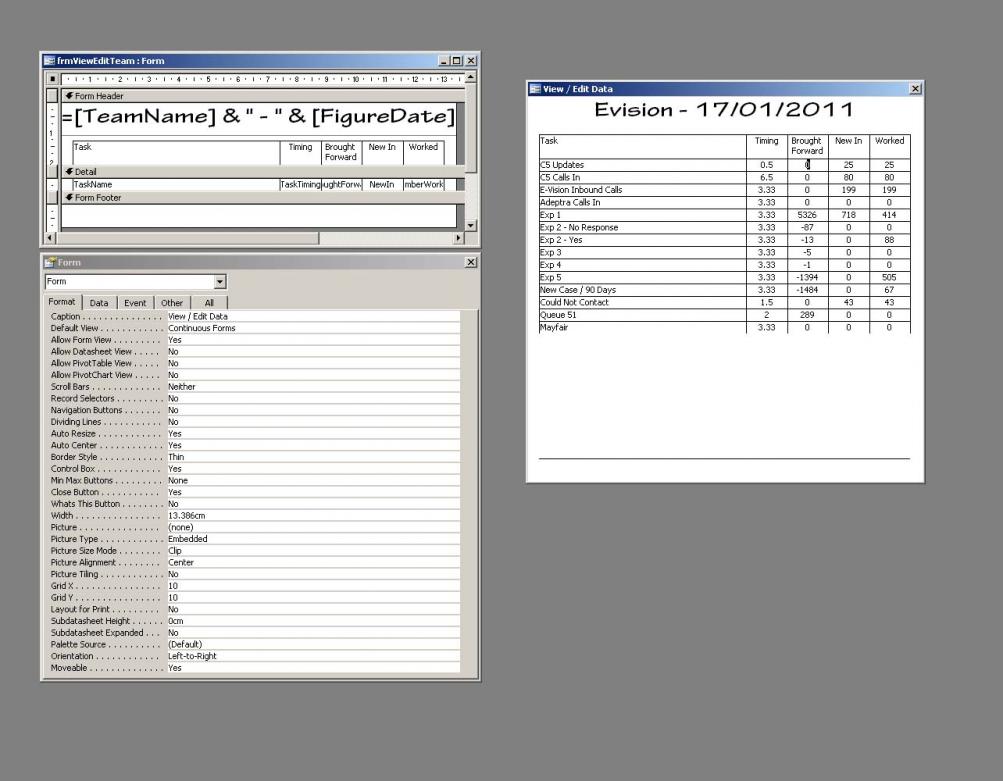
Task: Show the All properties tab
Action: 209,303
